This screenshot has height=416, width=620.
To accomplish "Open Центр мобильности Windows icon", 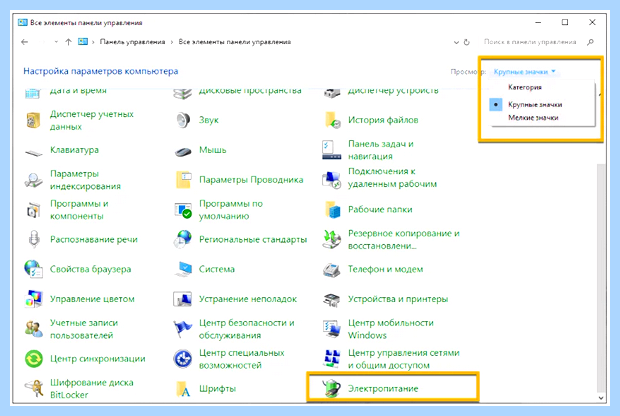I will click(x=331, y=329).
